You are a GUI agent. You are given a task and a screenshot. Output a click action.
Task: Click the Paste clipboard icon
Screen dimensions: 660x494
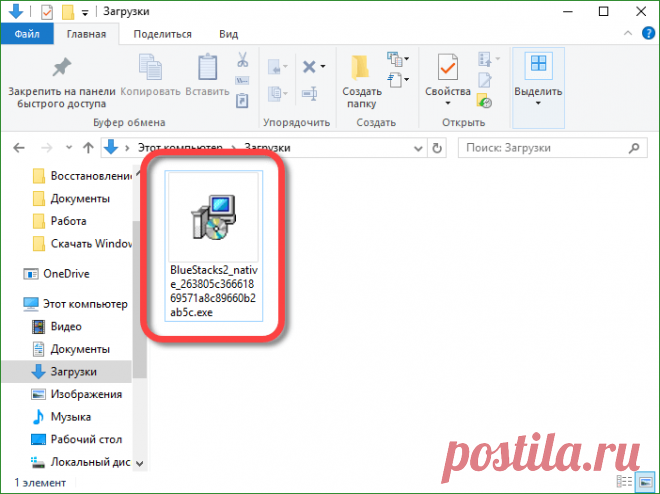[208, 67]
